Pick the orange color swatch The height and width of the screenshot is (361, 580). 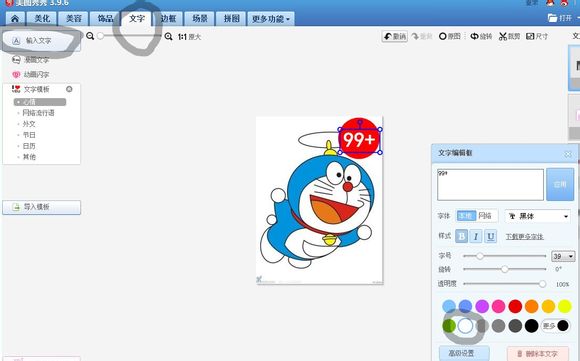click(532, 306)
